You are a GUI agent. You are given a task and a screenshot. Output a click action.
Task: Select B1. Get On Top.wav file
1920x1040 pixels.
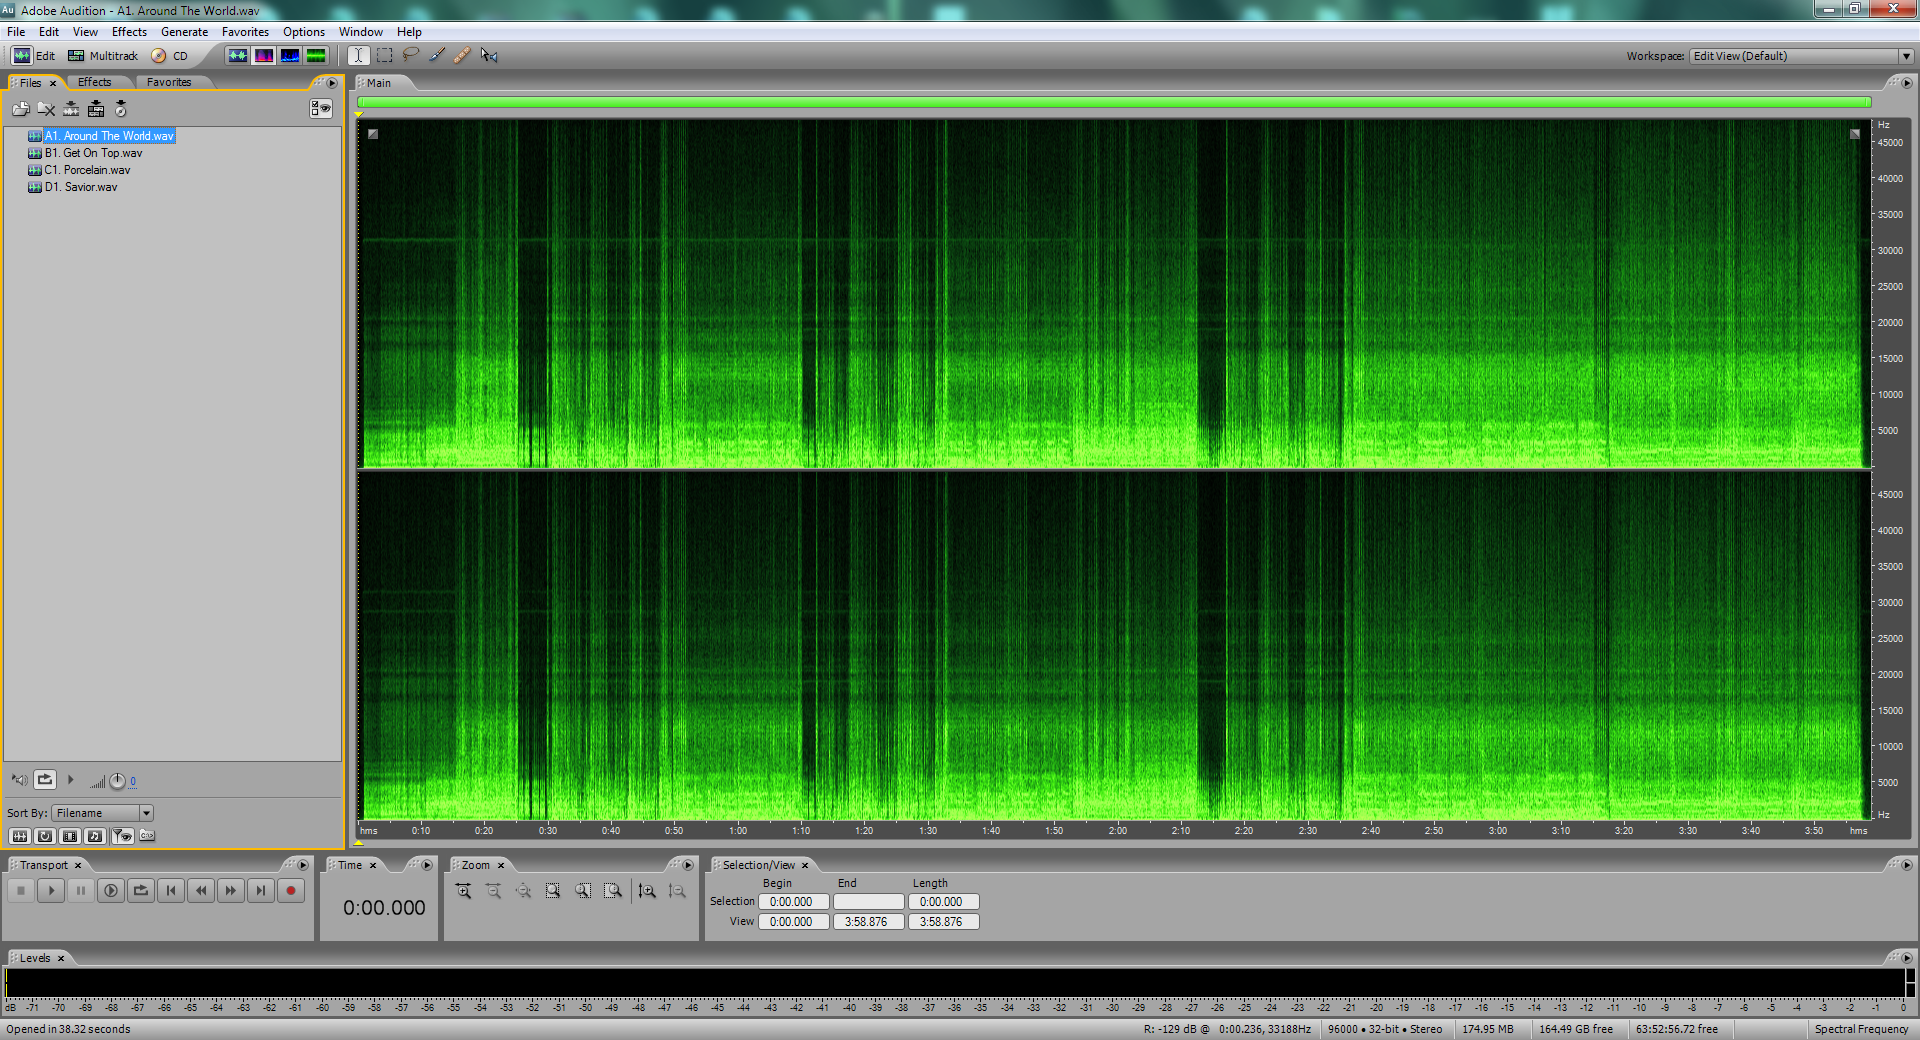[93, 153]
